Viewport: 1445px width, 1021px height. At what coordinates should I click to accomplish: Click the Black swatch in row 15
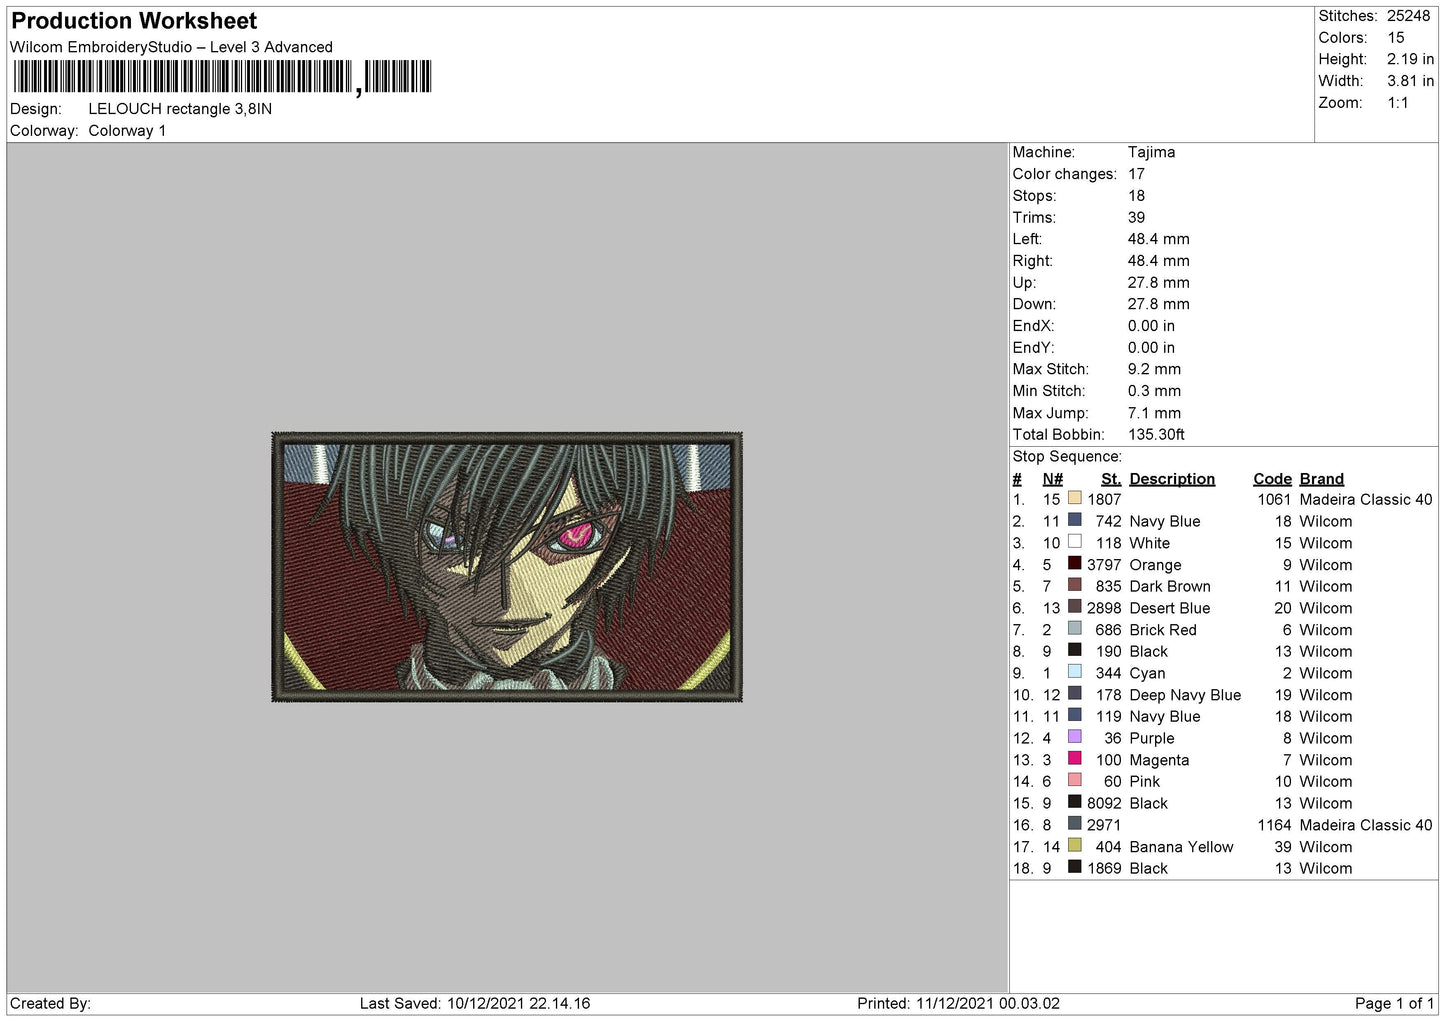1075,802
